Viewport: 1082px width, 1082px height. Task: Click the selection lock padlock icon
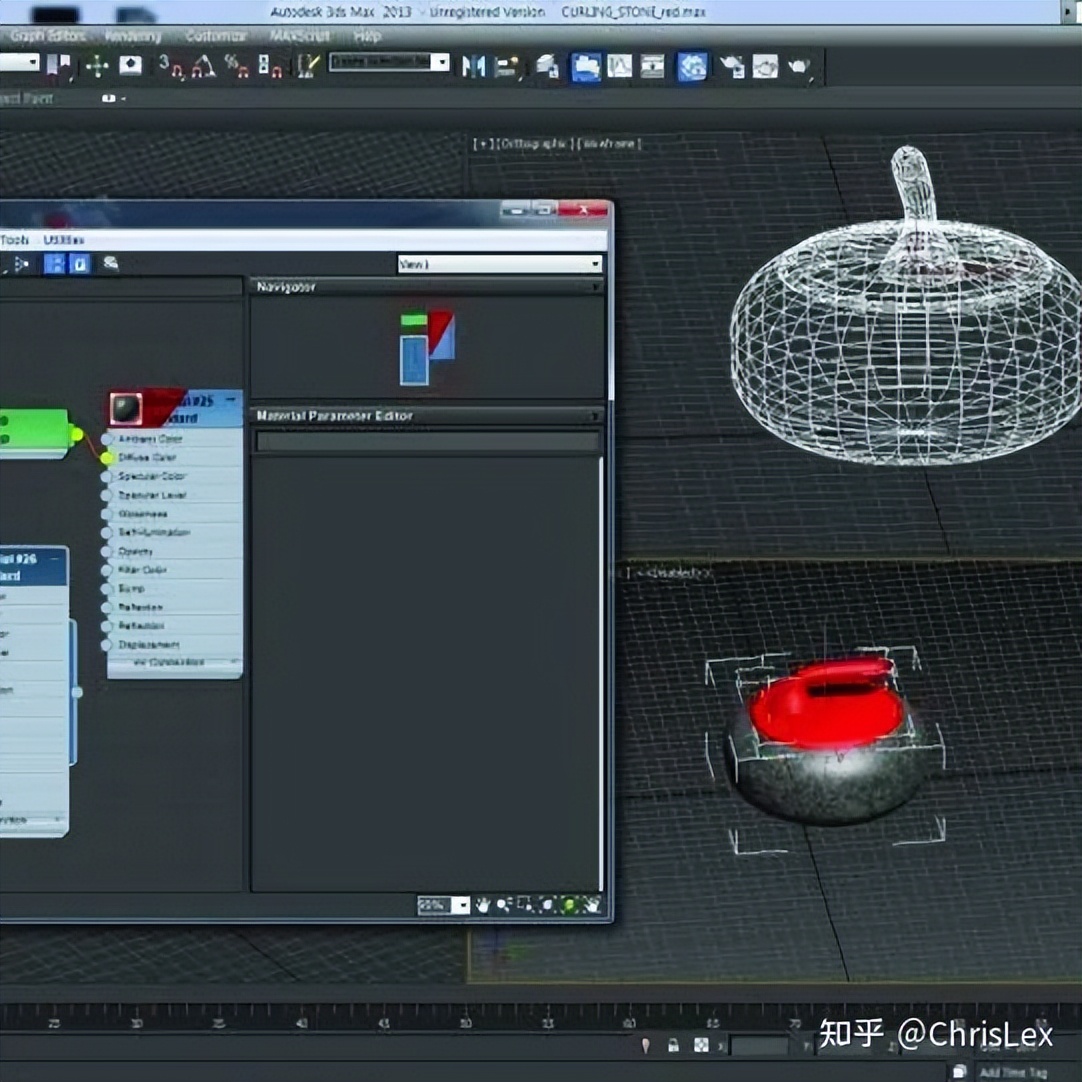673,1045
